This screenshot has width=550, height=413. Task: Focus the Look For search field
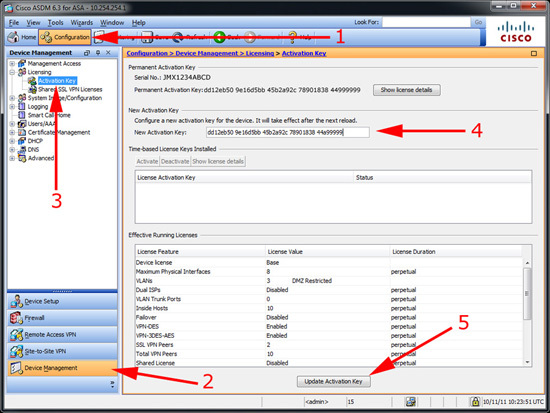click(426, 22)
